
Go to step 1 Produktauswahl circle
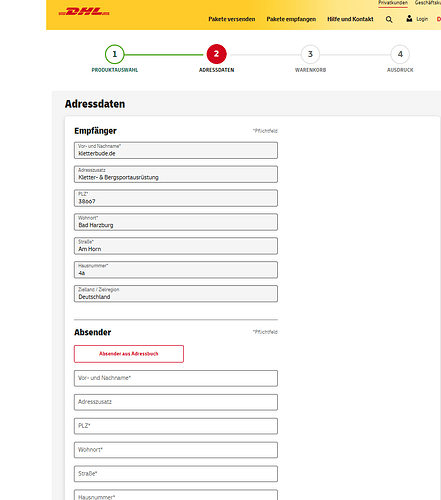coord(115,54)
